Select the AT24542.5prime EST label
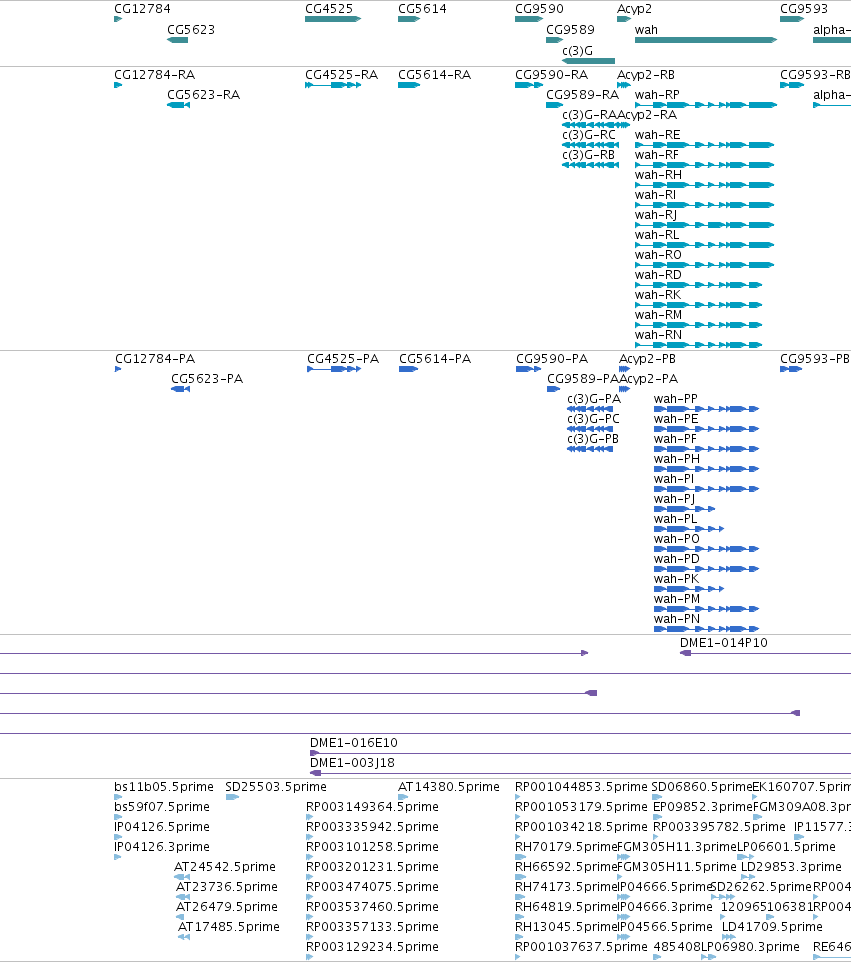 pos(225,866)
